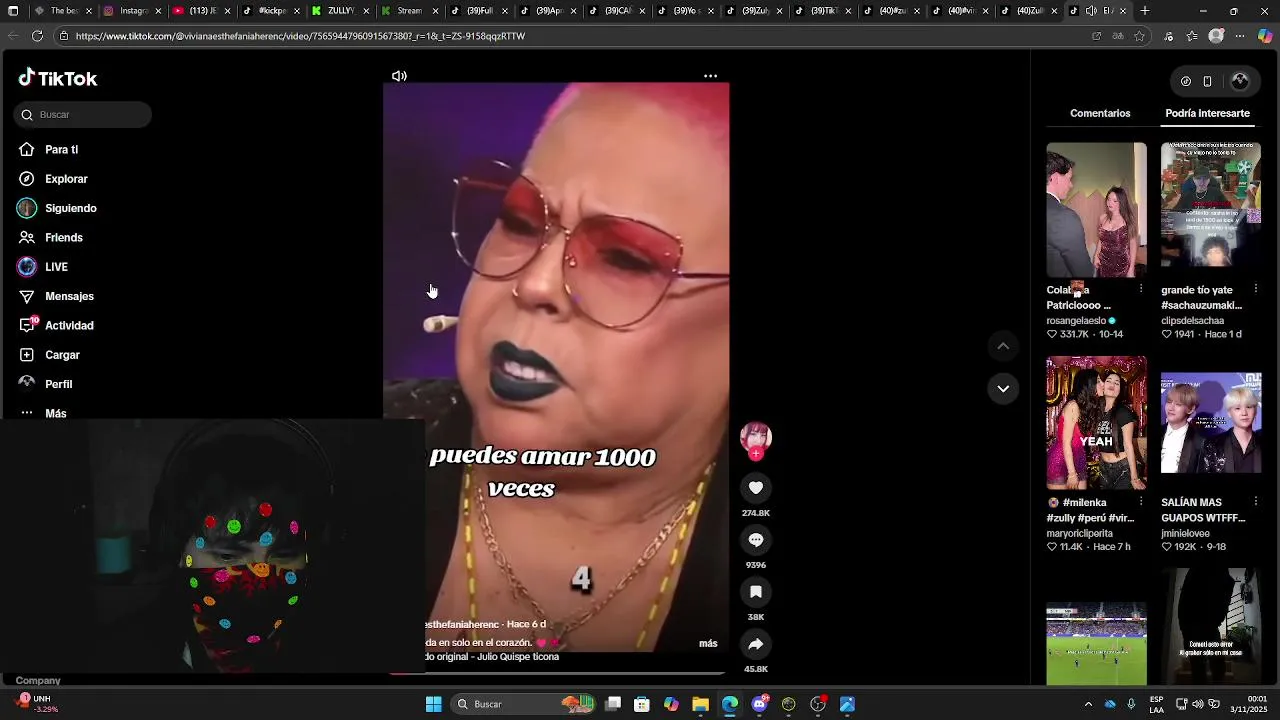Viewport: 1280px width, 720px height.
Task: Open Copilot icon in browser toolbar
Action: pyautogui.click(x=1265, y=36)
